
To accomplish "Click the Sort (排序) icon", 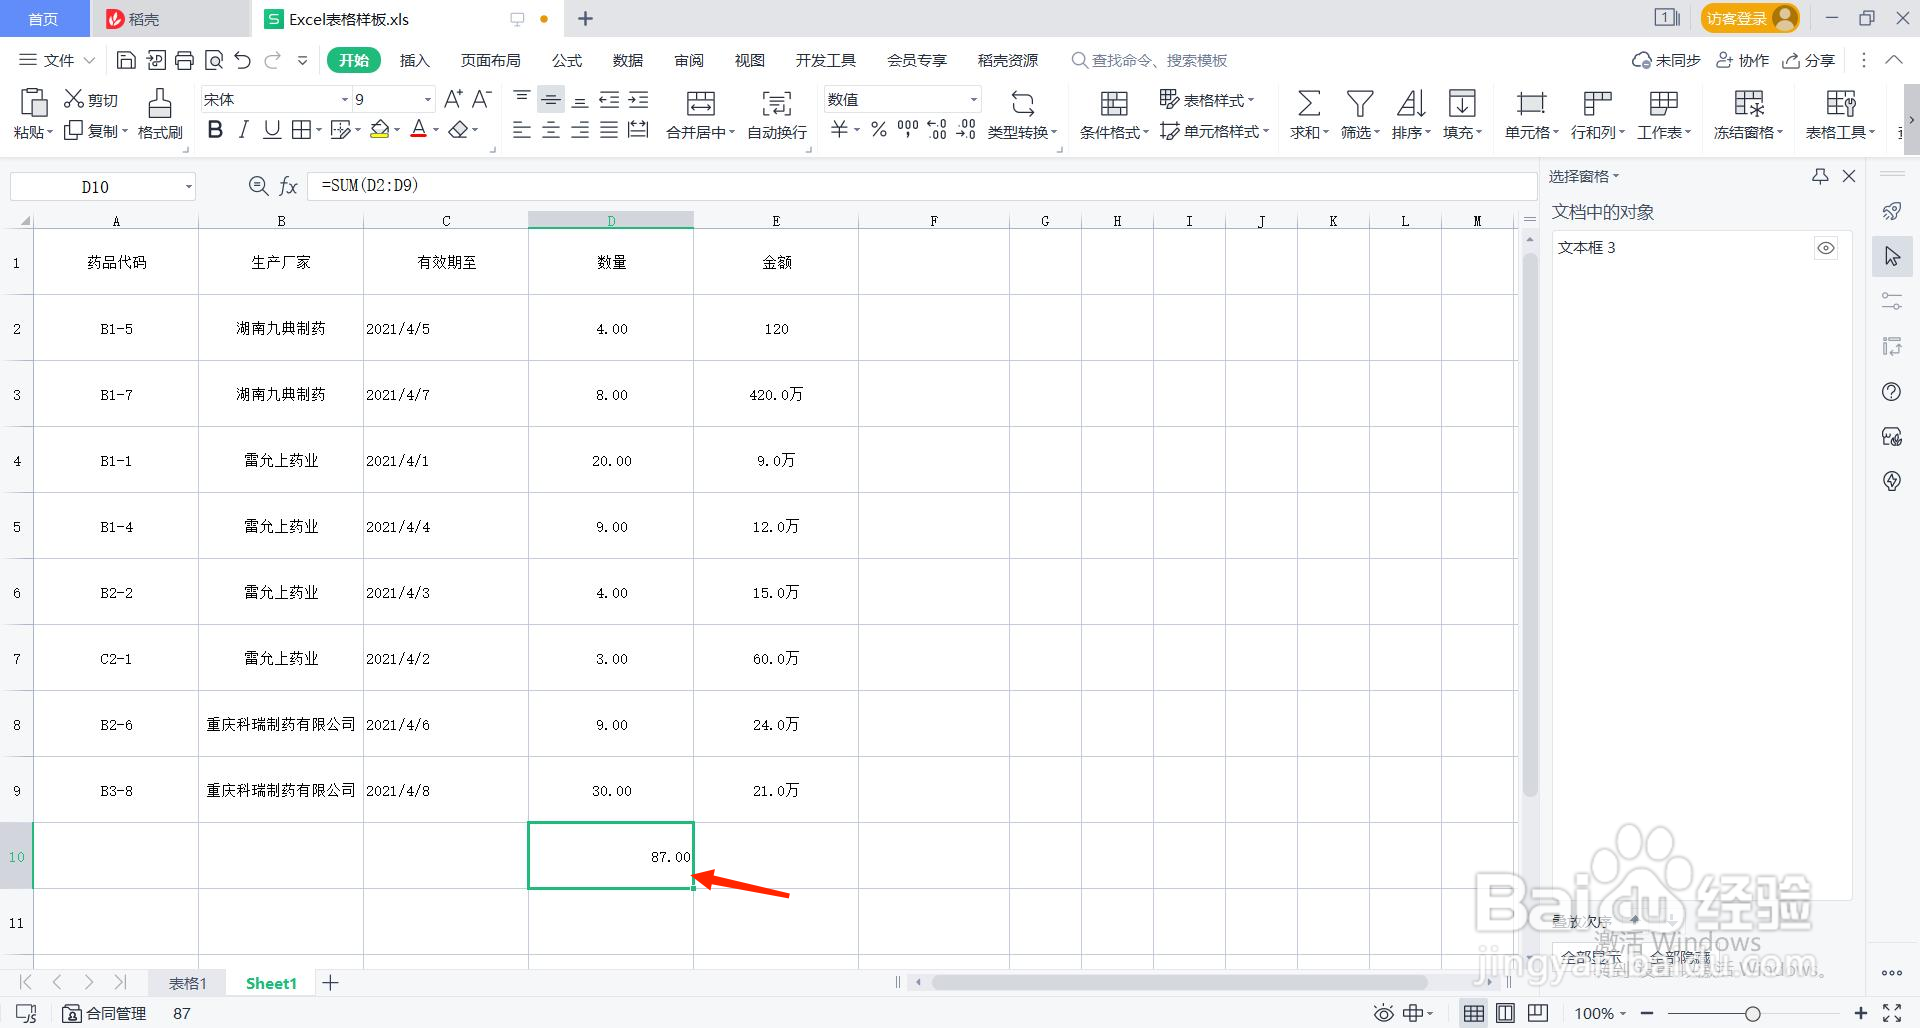I will (1411, 103).
